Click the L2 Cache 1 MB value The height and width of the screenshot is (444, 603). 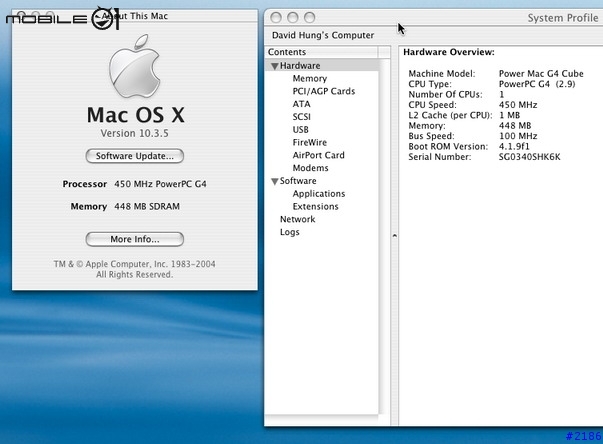point(510,115)
